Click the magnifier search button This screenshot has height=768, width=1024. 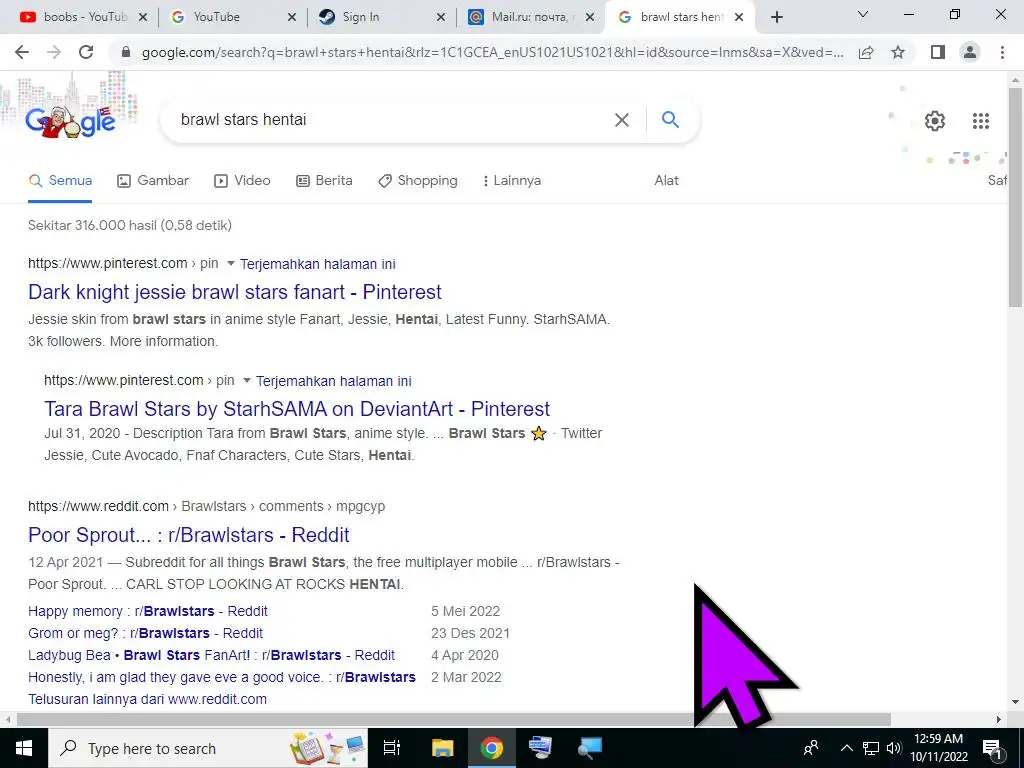point(670,119)
